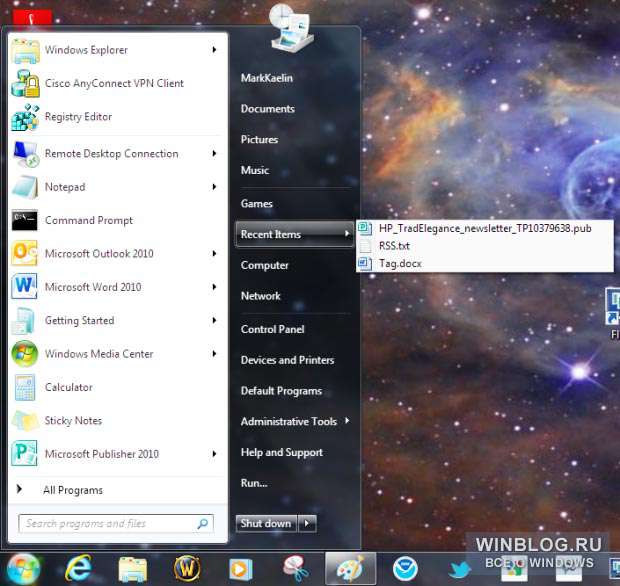
Task: Open the NOAA weather taskbar icon
Action: (x=405, y=569)
